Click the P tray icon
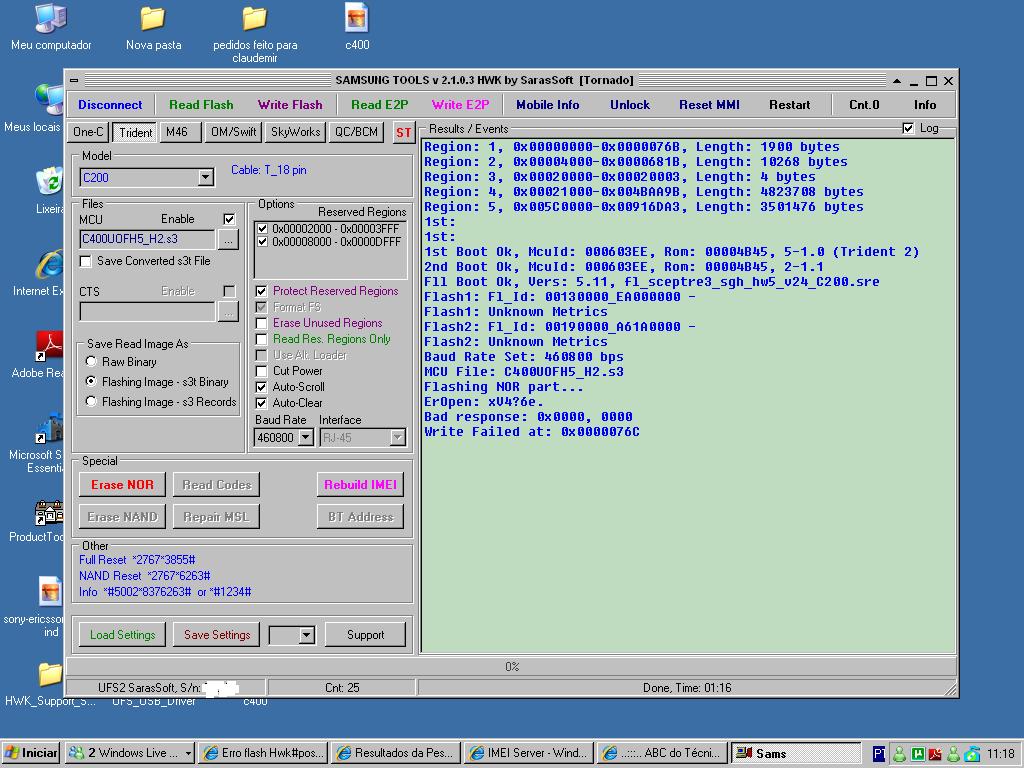This screenshot has width=1024, height=768. tap(879, 754)
